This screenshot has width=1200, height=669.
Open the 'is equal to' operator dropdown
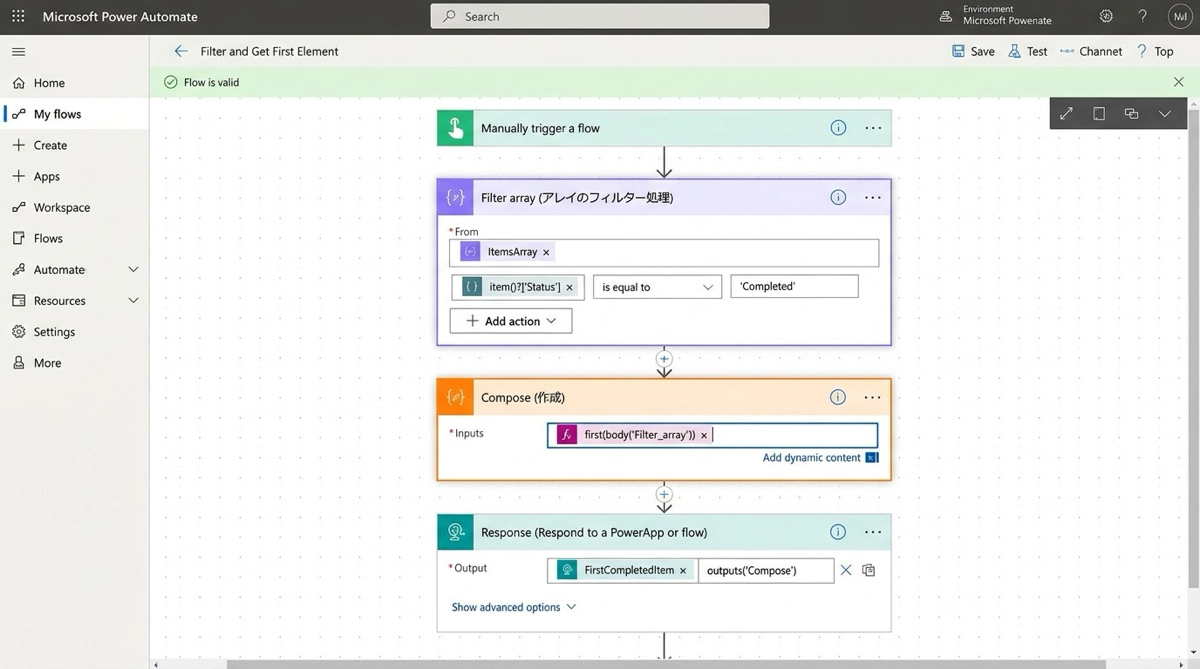657,287
